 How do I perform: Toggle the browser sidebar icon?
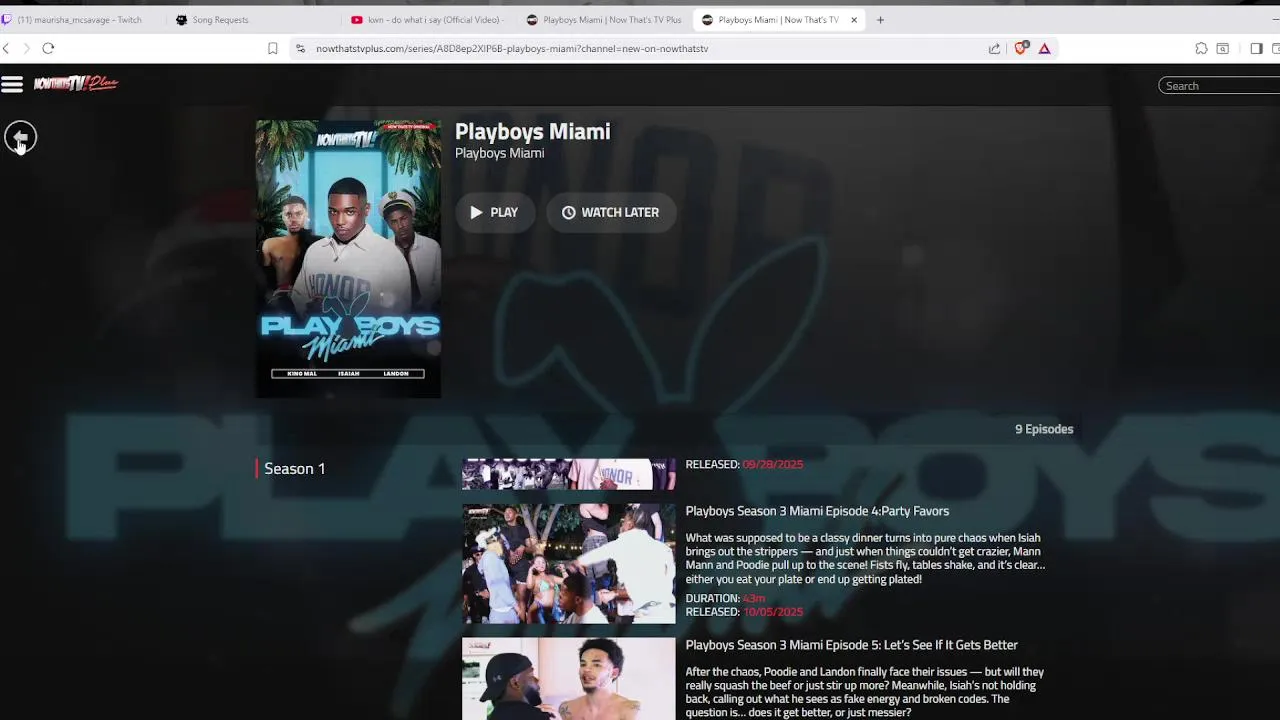coord(1256,48)
